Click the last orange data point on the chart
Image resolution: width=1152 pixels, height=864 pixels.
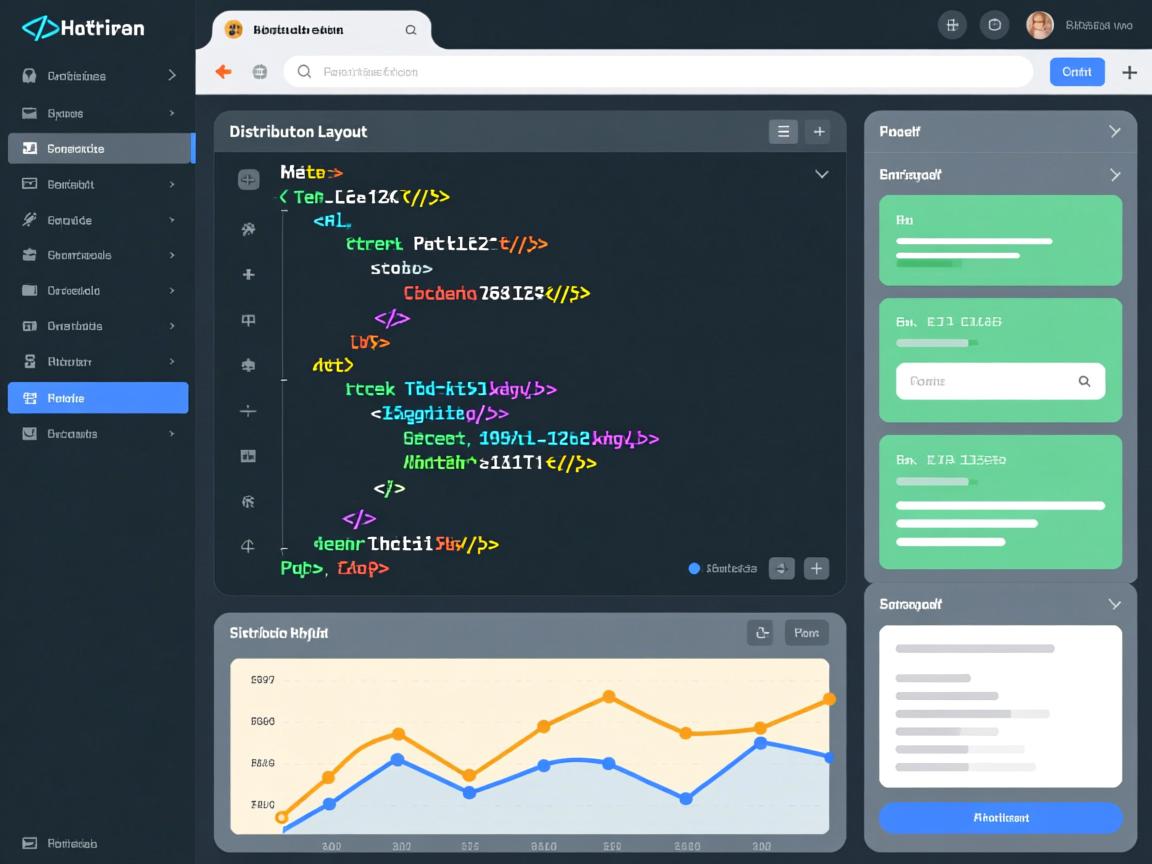828,700
